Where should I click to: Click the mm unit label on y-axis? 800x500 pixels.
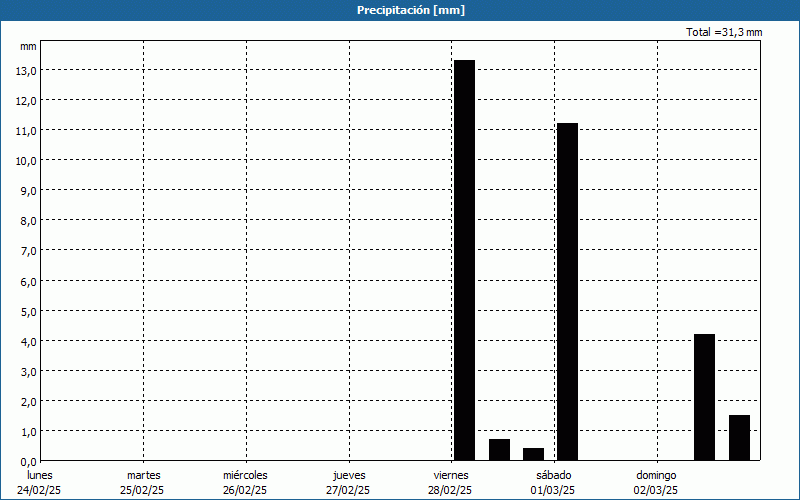tap(28, 46)
